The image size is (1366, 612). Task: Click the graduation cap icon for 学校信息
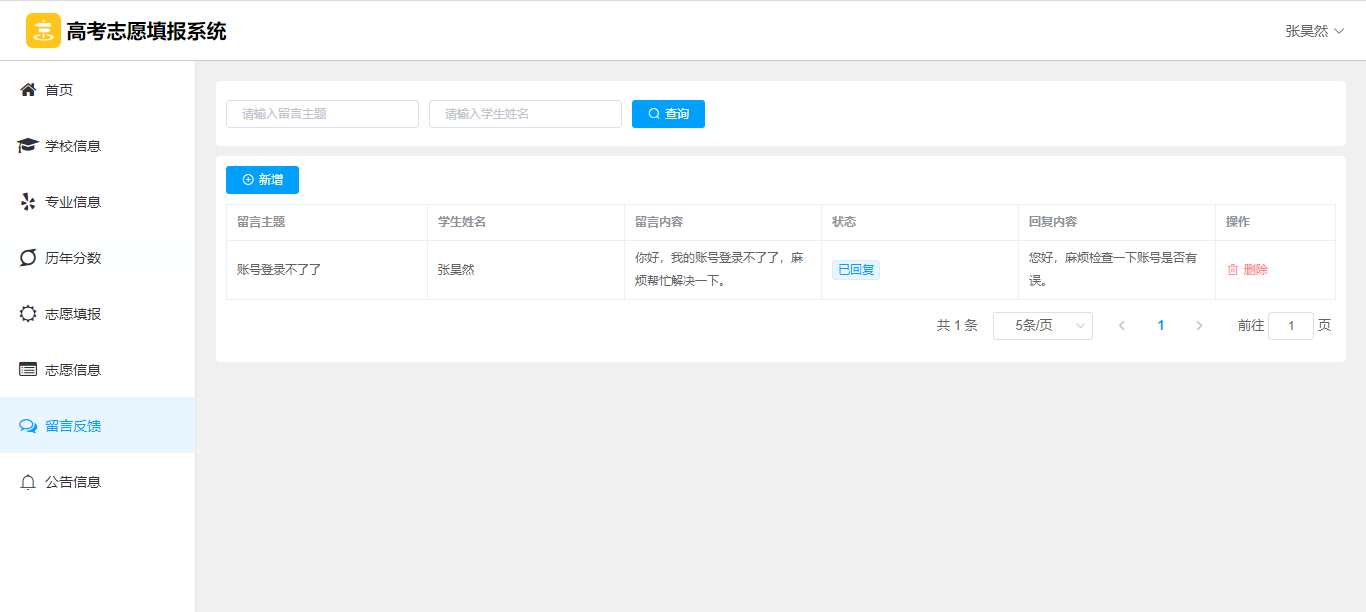click(28, 146)
